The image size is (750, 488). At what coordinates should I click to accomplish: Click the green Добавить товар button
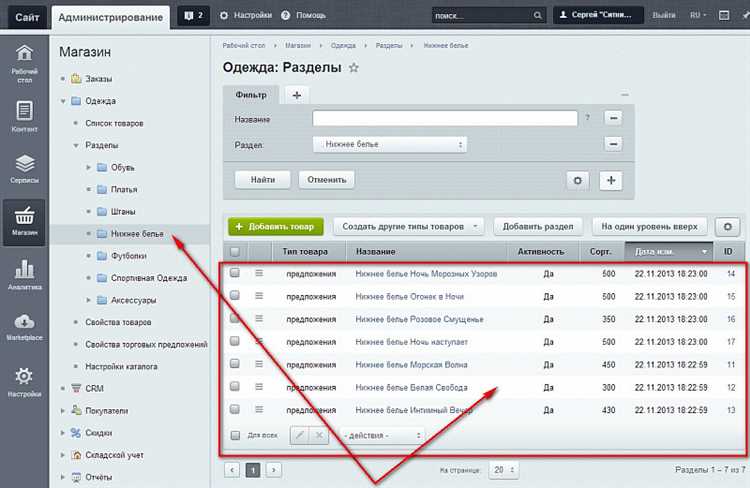coord(276,226)
